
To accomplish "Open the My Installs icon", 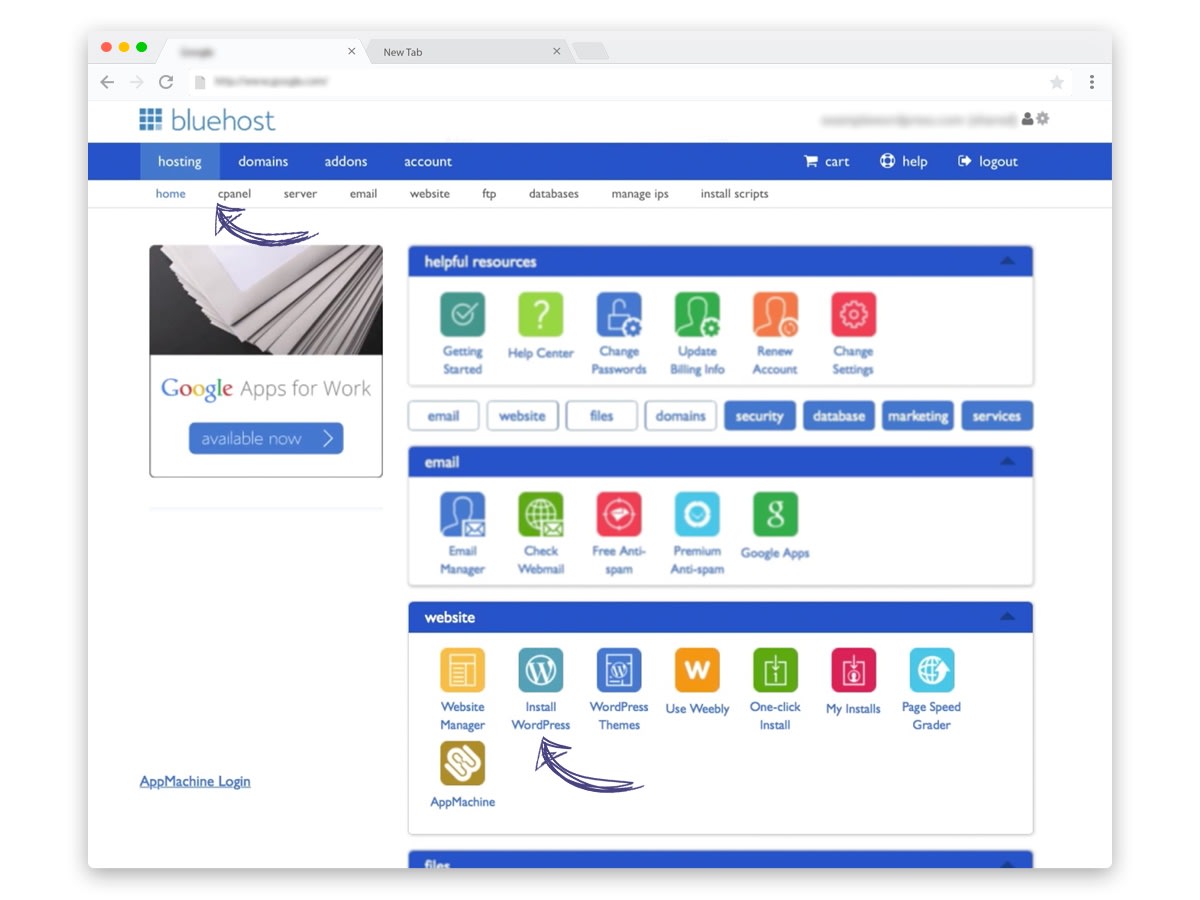I will click(x=853, y=670).
